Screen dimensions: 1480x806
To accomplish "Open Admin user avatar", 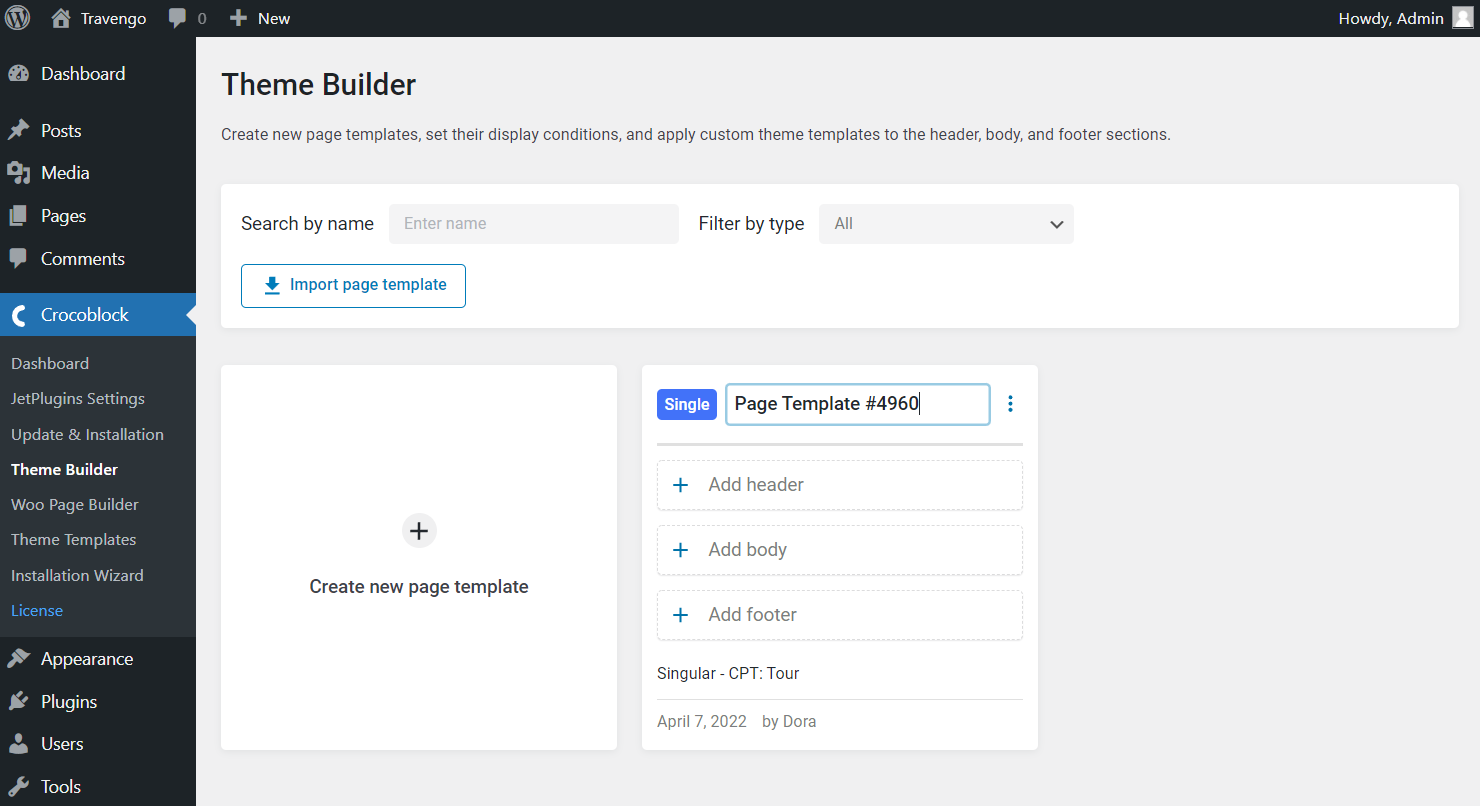I will (x=1463, y=18).
